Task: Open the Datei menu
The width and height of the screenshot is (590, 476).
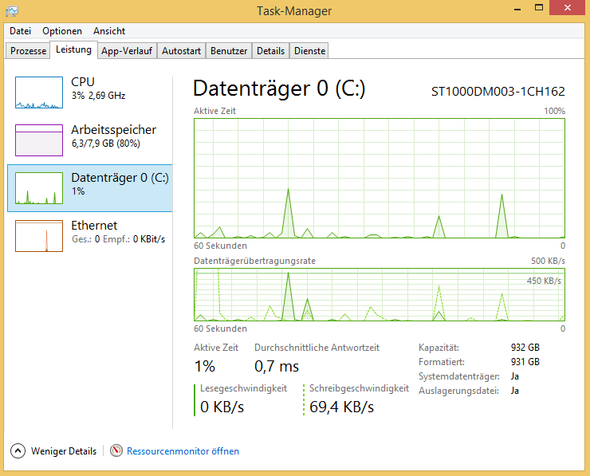Action: 20,31
